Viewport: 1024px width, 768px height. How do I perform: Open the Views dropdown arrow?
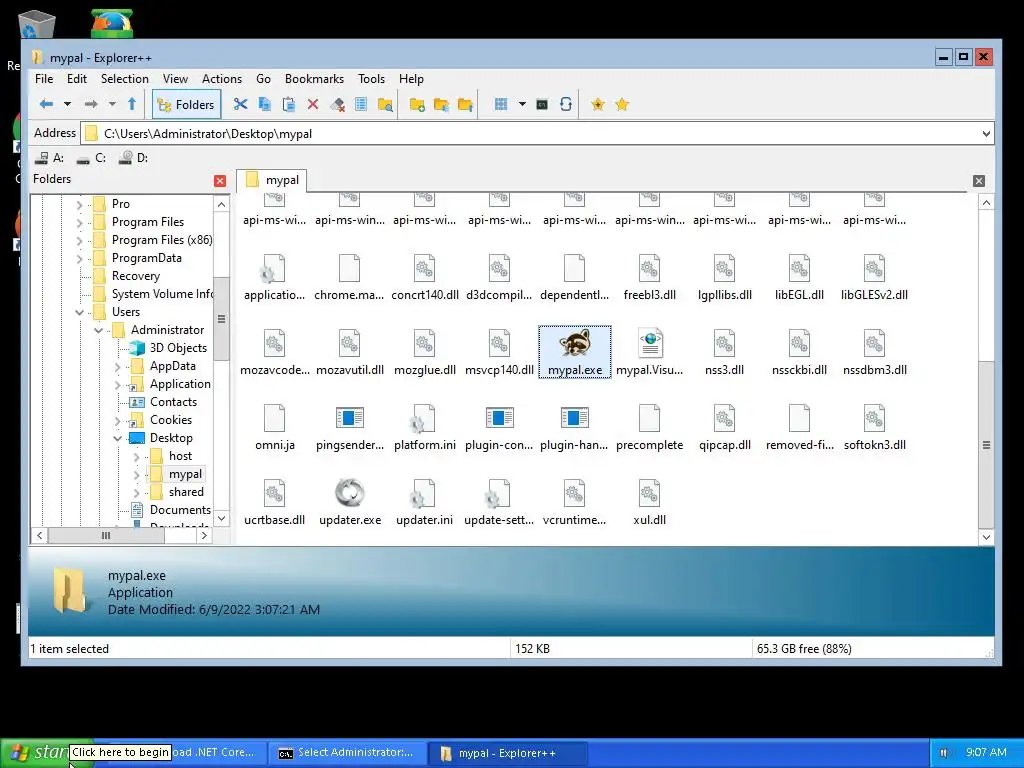click(x=522, y=104)
